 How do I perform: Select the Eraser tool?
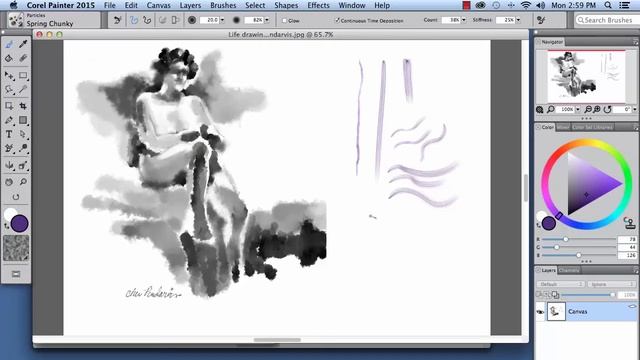click(x=23, y=58)
